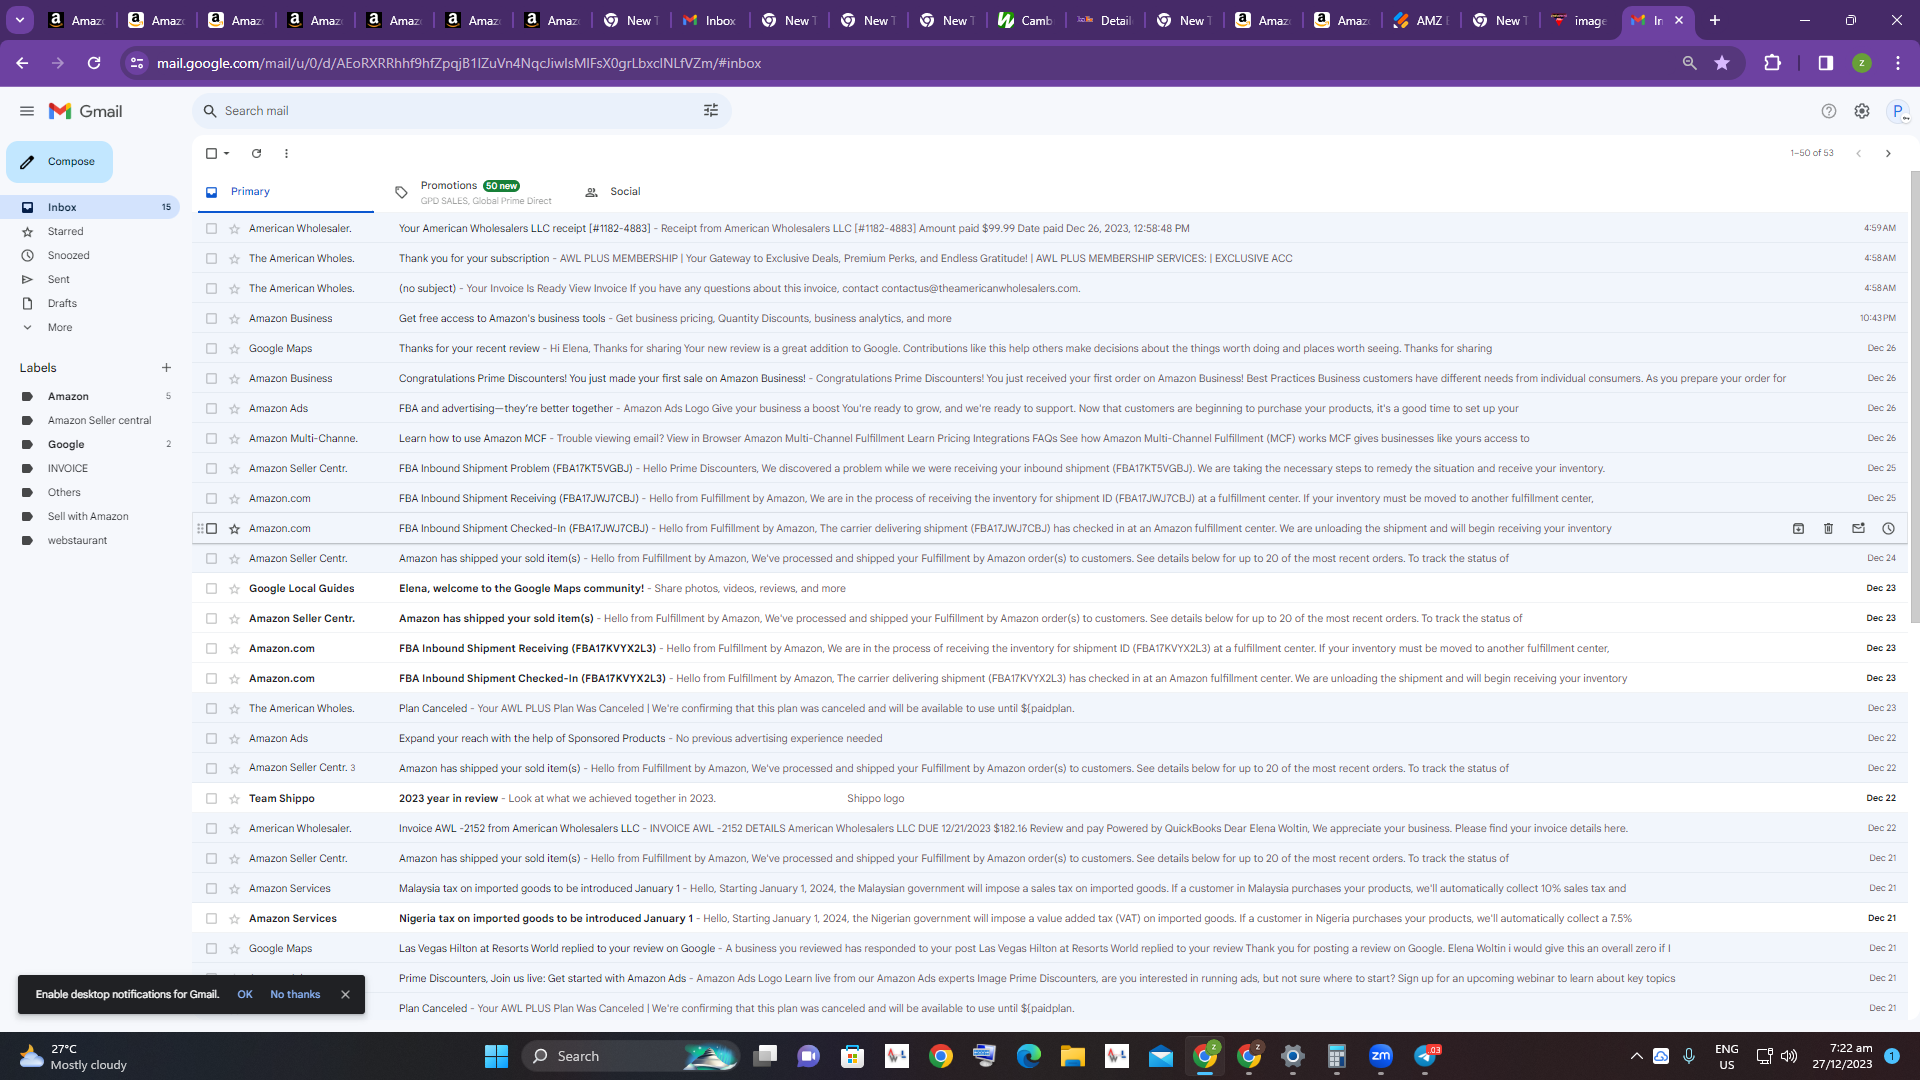This screenshot has width=1920, height=1080.
Task: Click the Chrome zoom magnifier icon in address bar
Action: tap(1689, 63)
